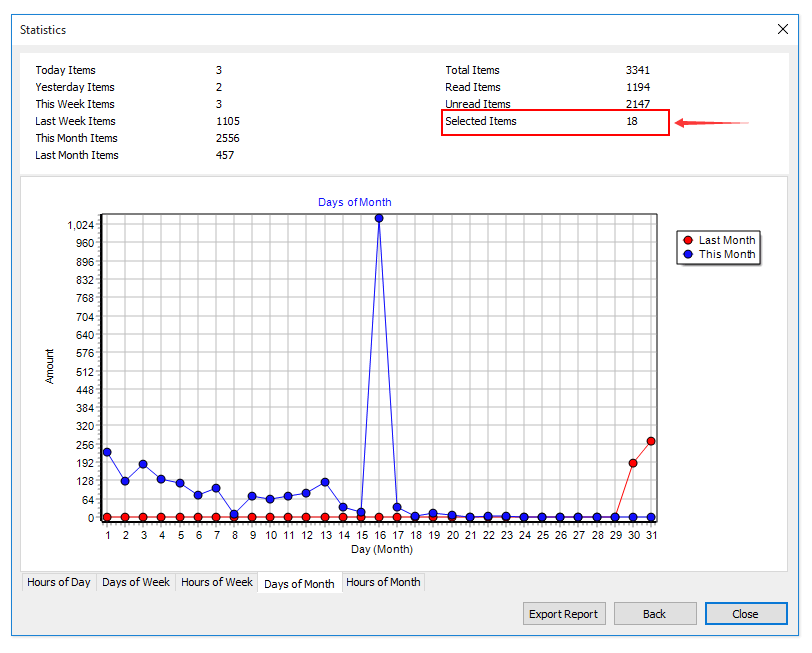Switch to the Hours of Day tab
The image size is (812, 653).
(x=59, y=582)
